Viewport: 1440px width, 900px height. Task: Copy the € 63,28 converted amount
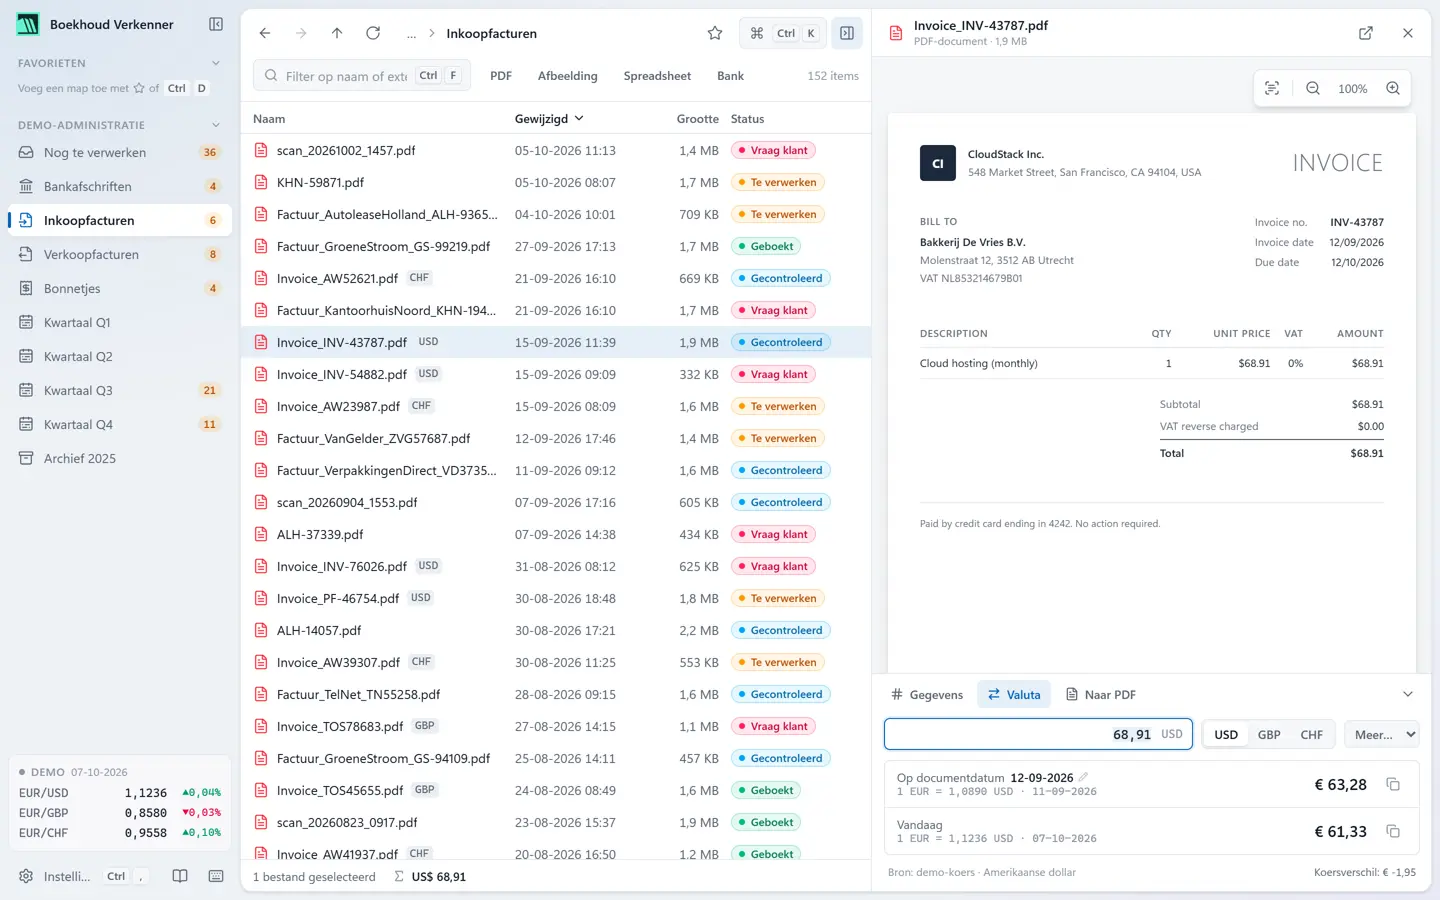click(x=1393, y=784)
